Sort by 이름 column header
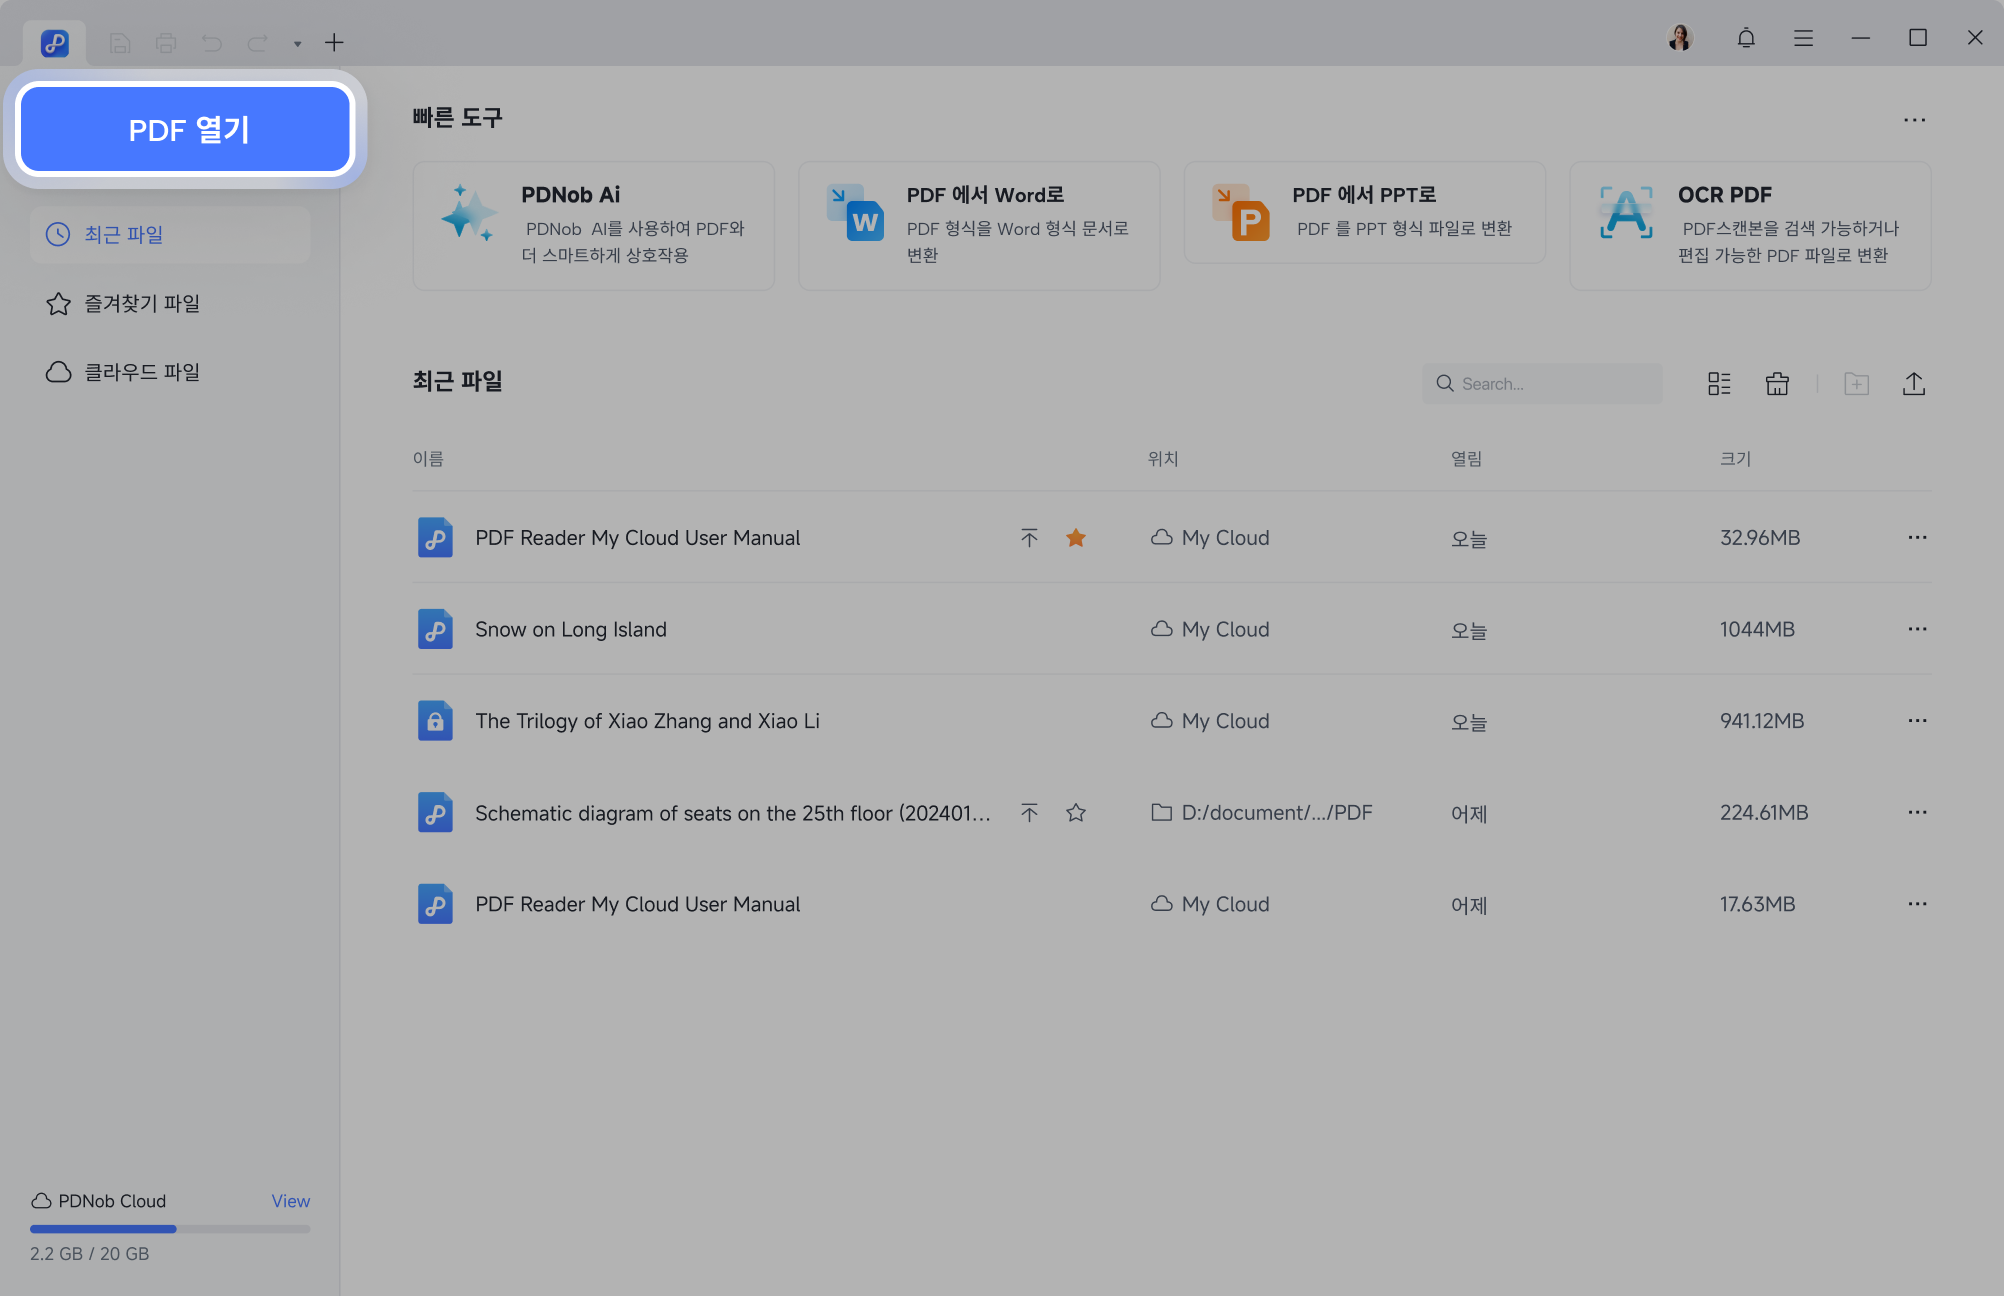The width and height of the screenshot is (2004, 1296). tap(428, 459)
